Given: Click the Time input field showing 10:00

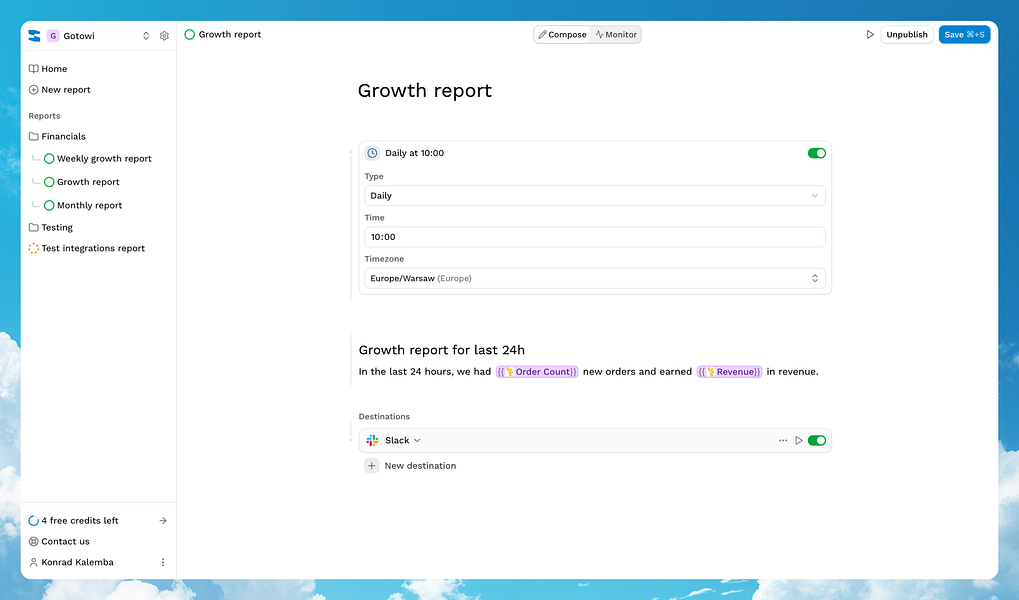Looking at the screenshot, I should pyautogui.click(x=595, y=237).
